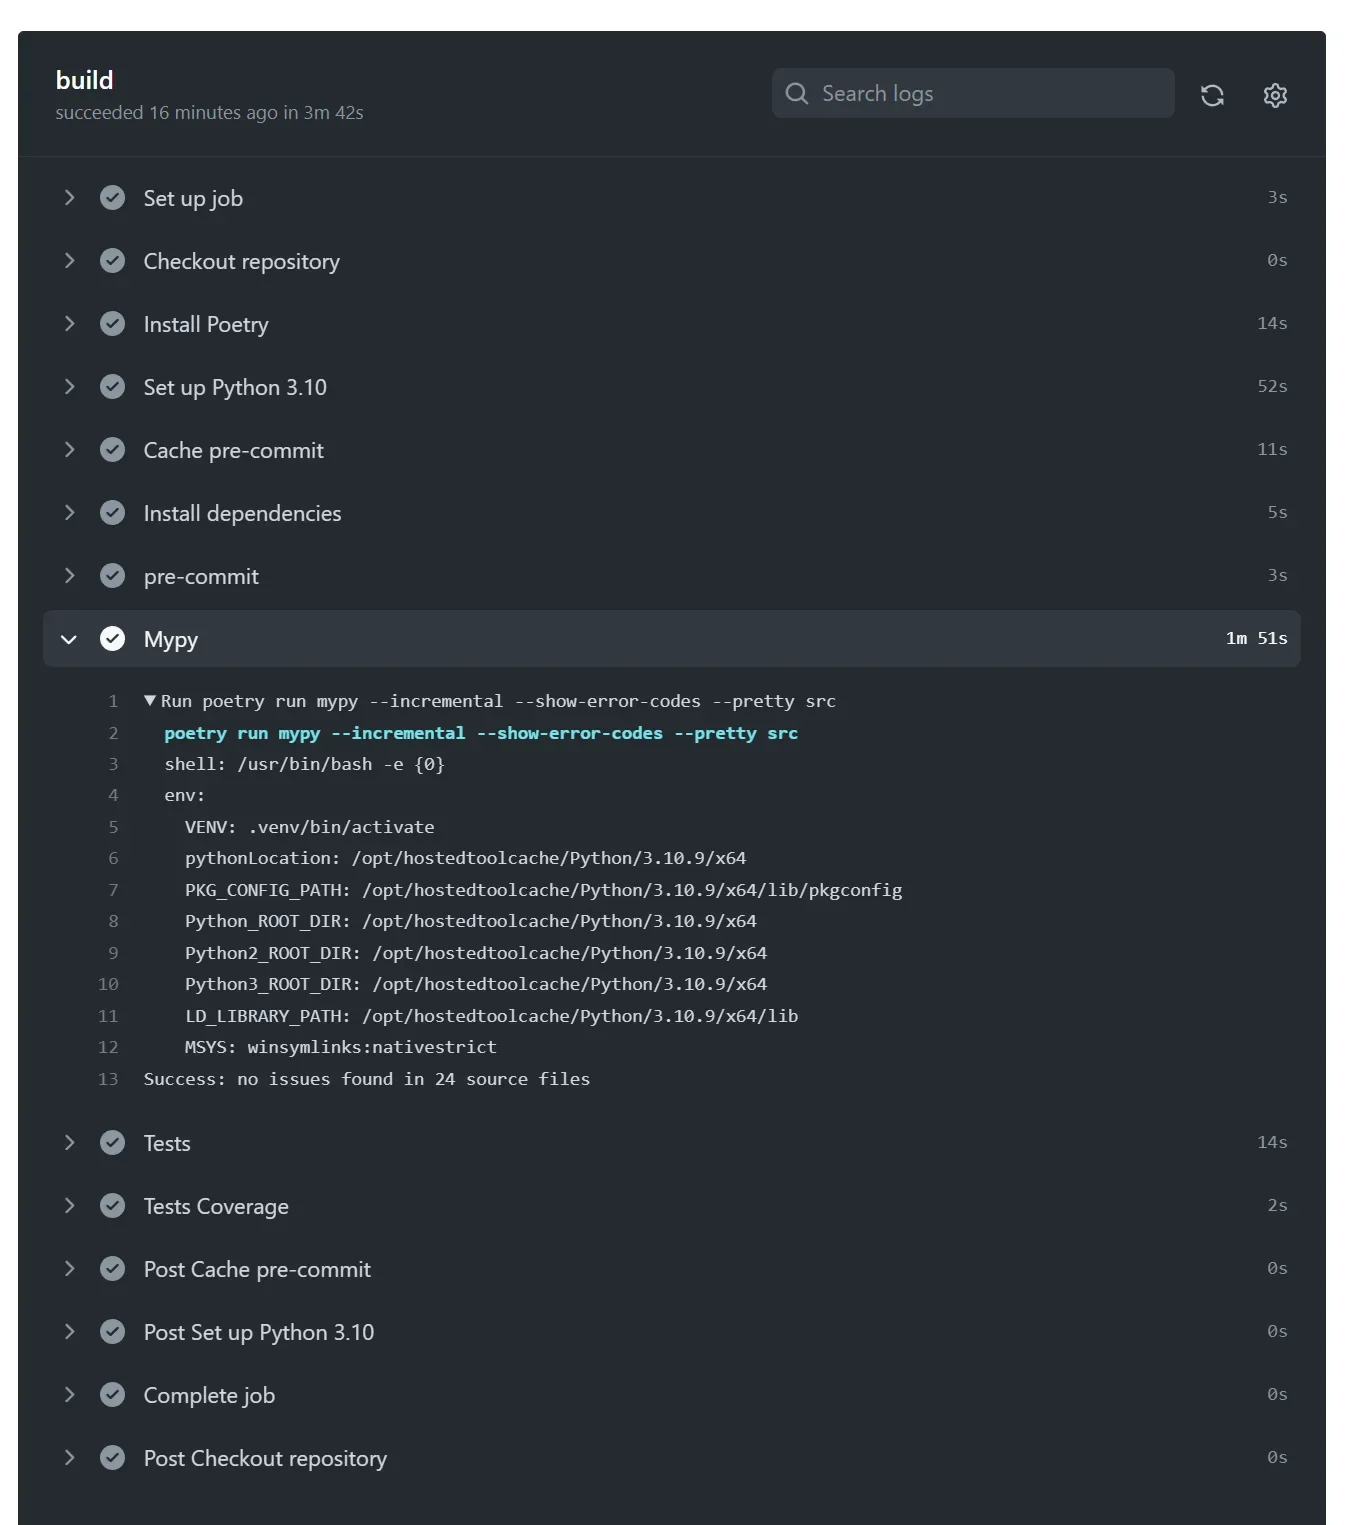This screenshot has width=1349, height=1525.
Task: Expand the Tests step chevron
Action: tap(69, 1143)
